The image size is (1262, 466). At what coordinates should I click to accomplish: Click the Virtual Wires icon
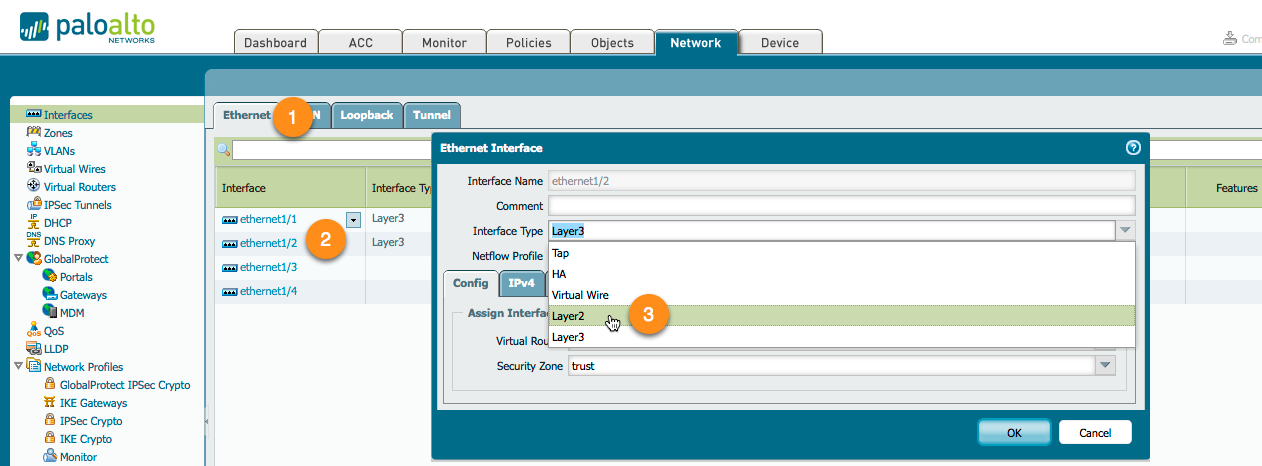coord(33,169)
